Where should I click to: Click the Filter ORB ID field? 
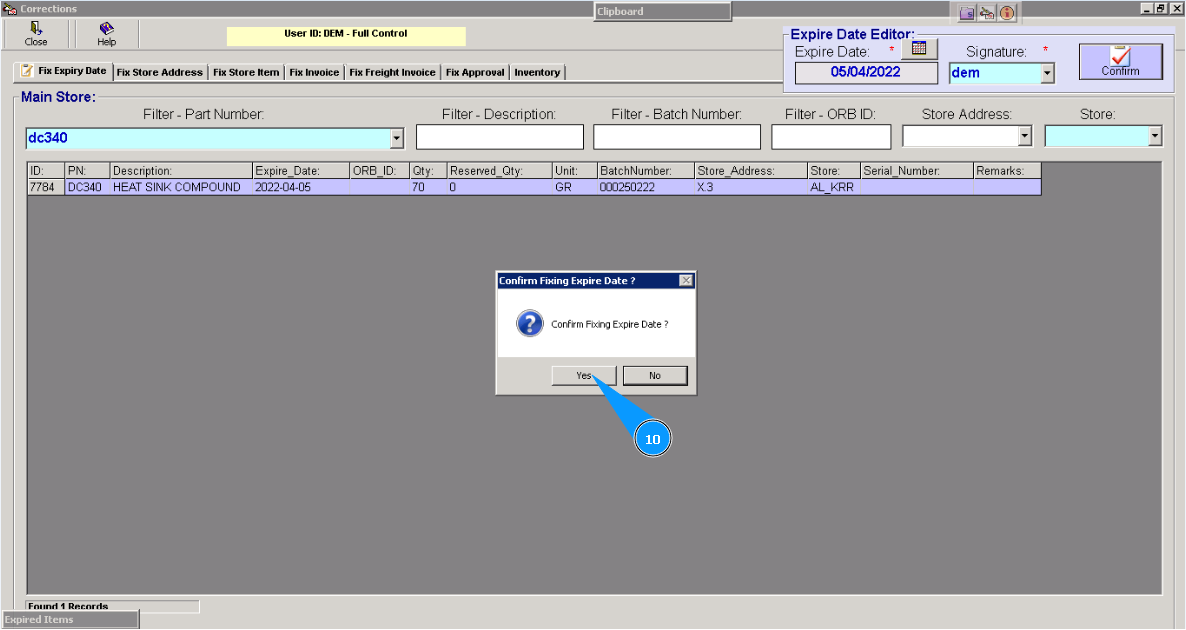[831, 137]
